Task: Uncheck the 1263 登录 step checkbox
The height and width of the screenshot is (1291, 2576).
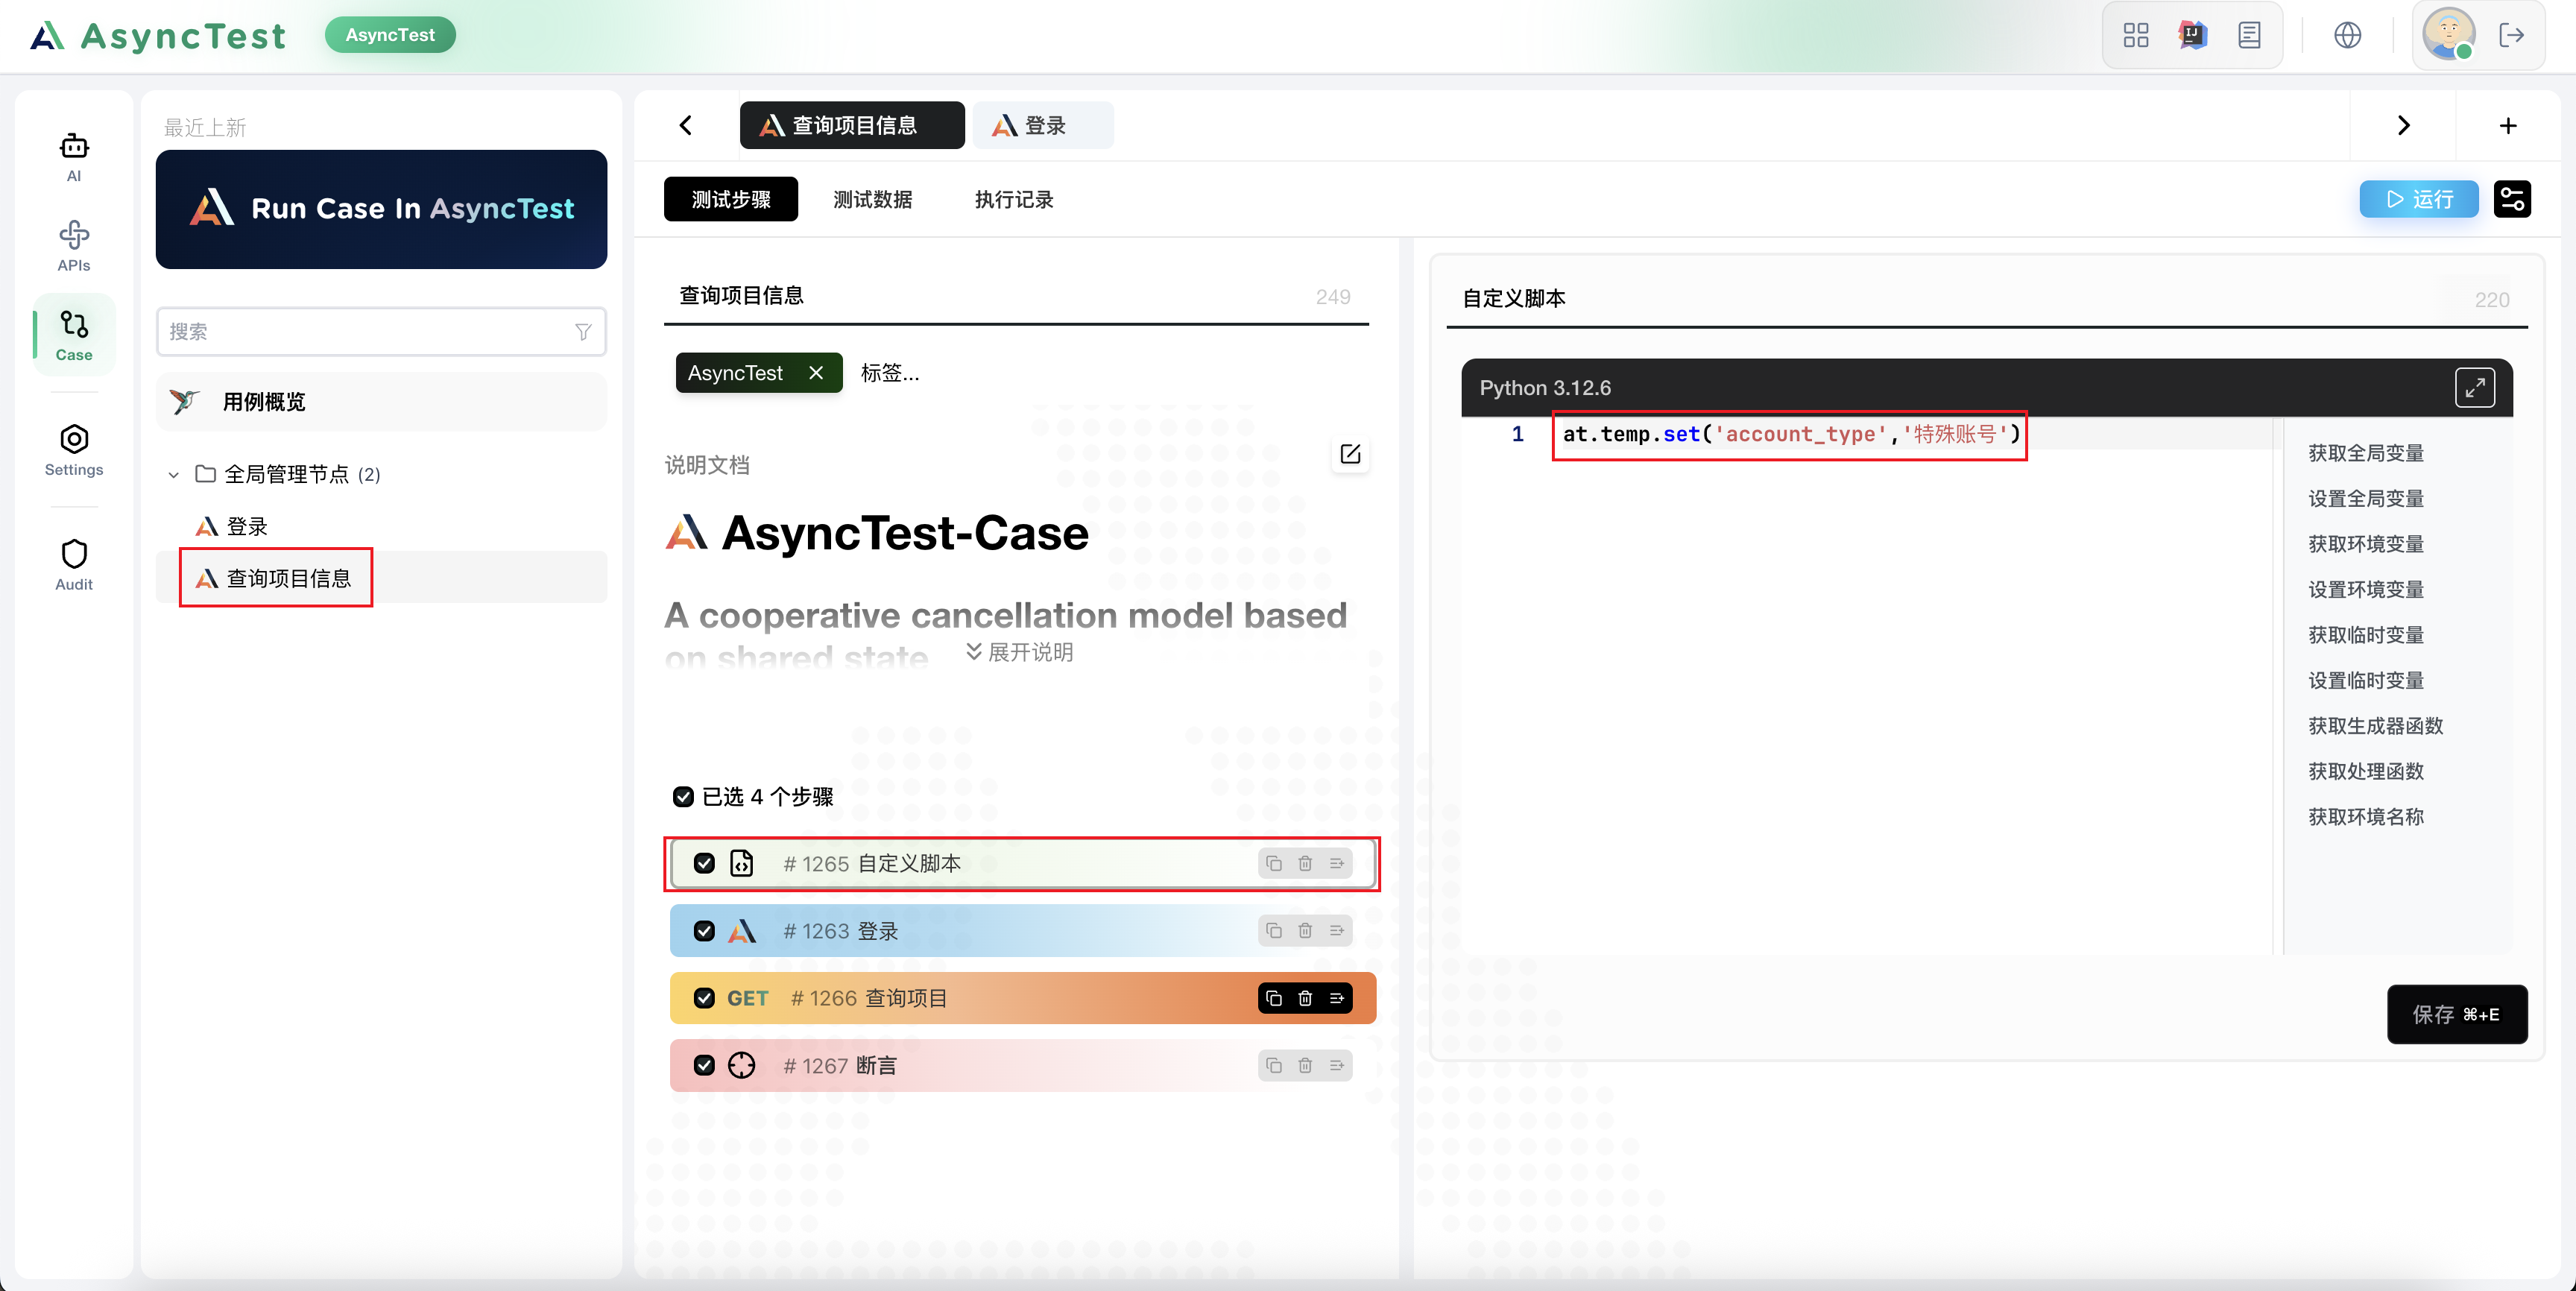Action: click(704, 931)
